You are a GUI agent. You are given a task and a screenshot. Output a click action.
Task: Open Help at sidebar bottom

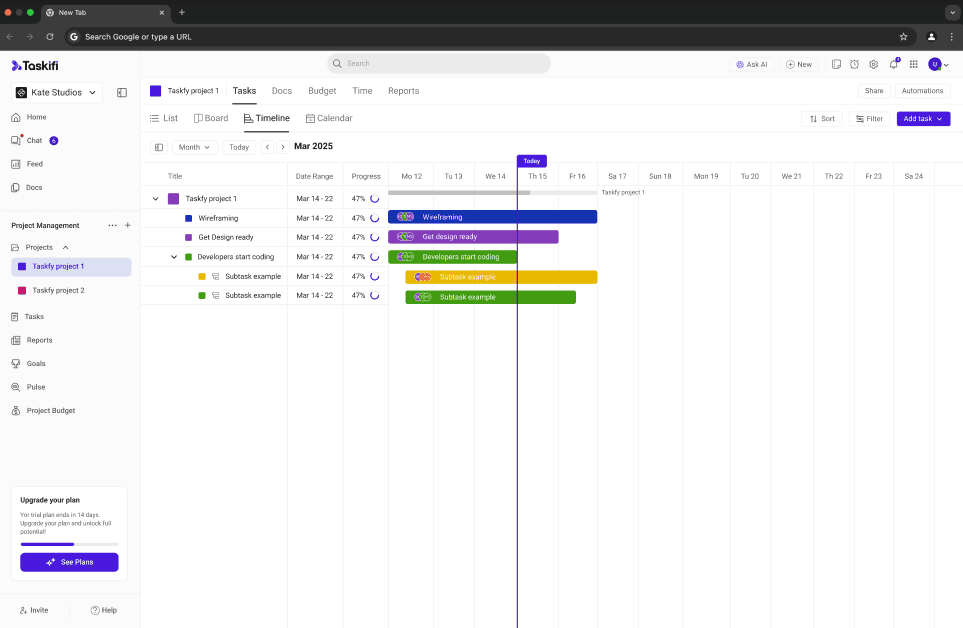point(104,610)
